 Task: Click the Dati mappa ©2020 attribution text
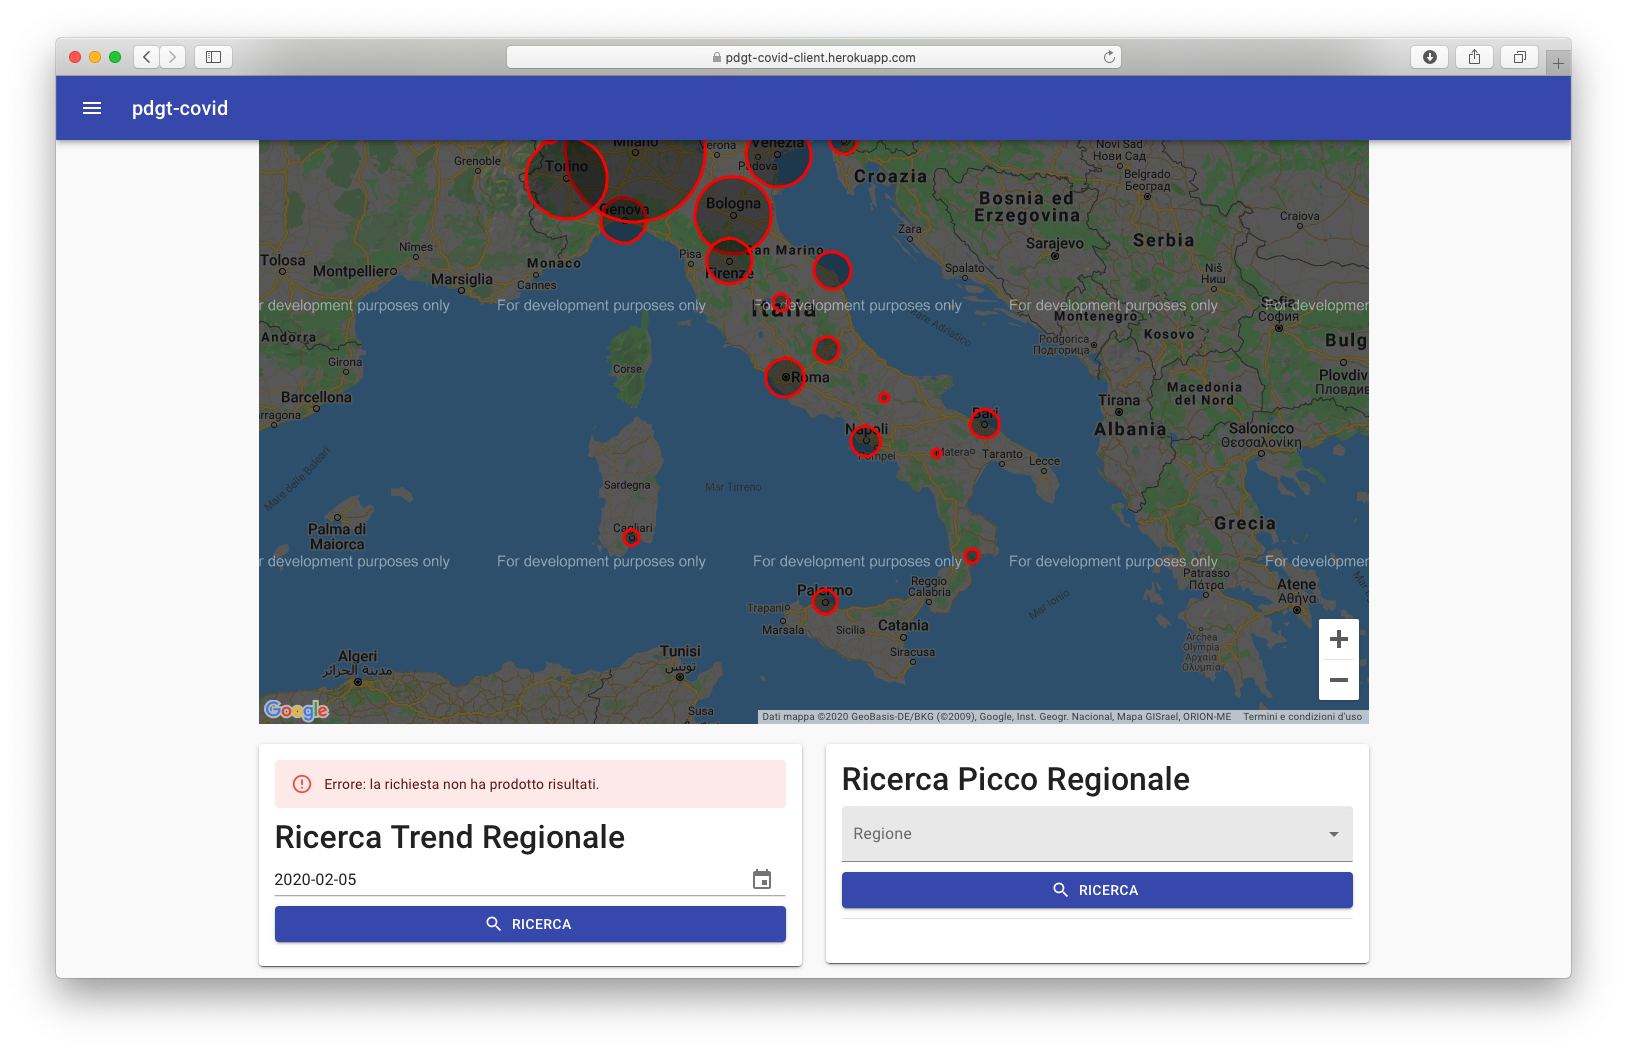click(997, 717)
